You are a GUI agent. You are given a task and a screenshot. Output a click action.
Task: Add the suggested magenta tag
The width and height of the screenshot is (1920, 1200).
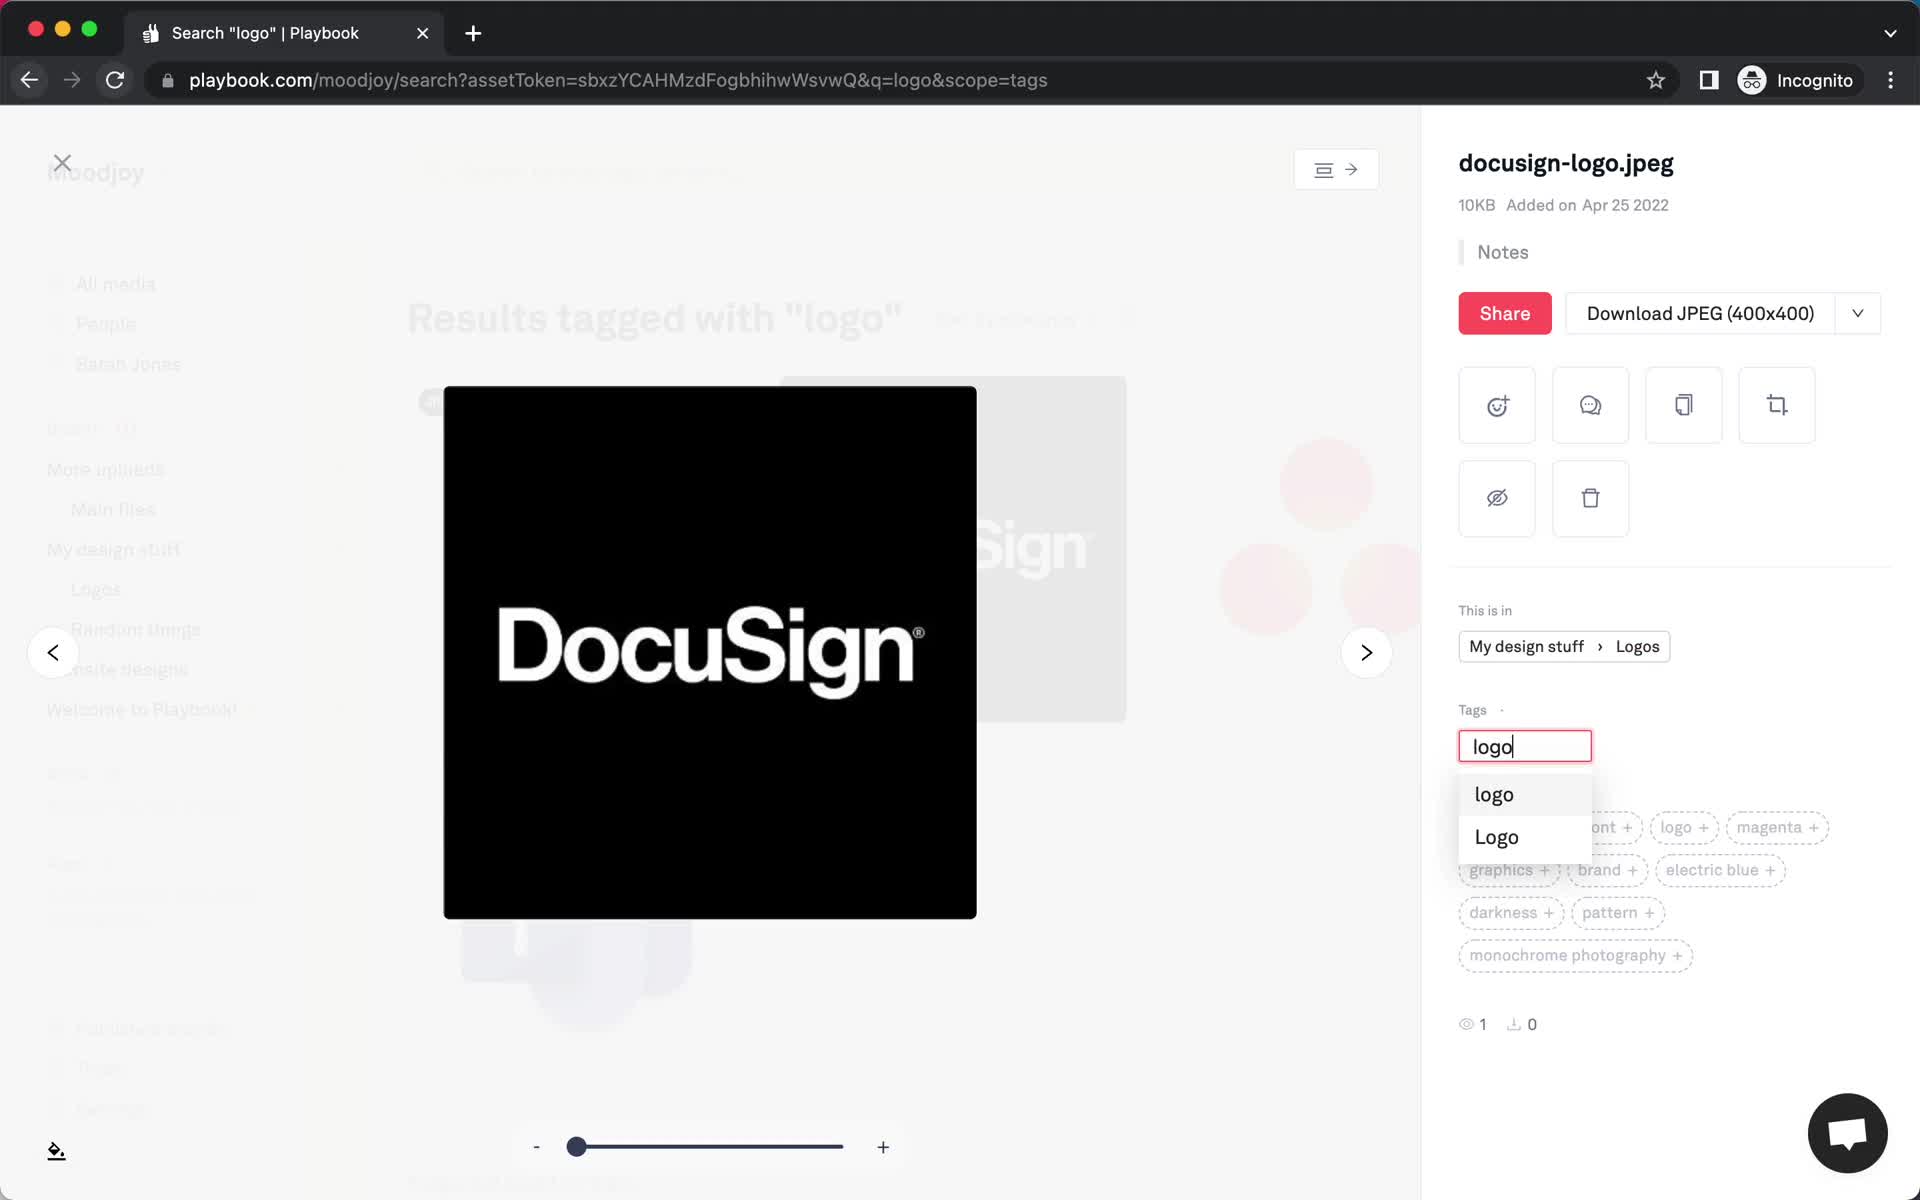pyautogui.click(x=1777, y=827)
